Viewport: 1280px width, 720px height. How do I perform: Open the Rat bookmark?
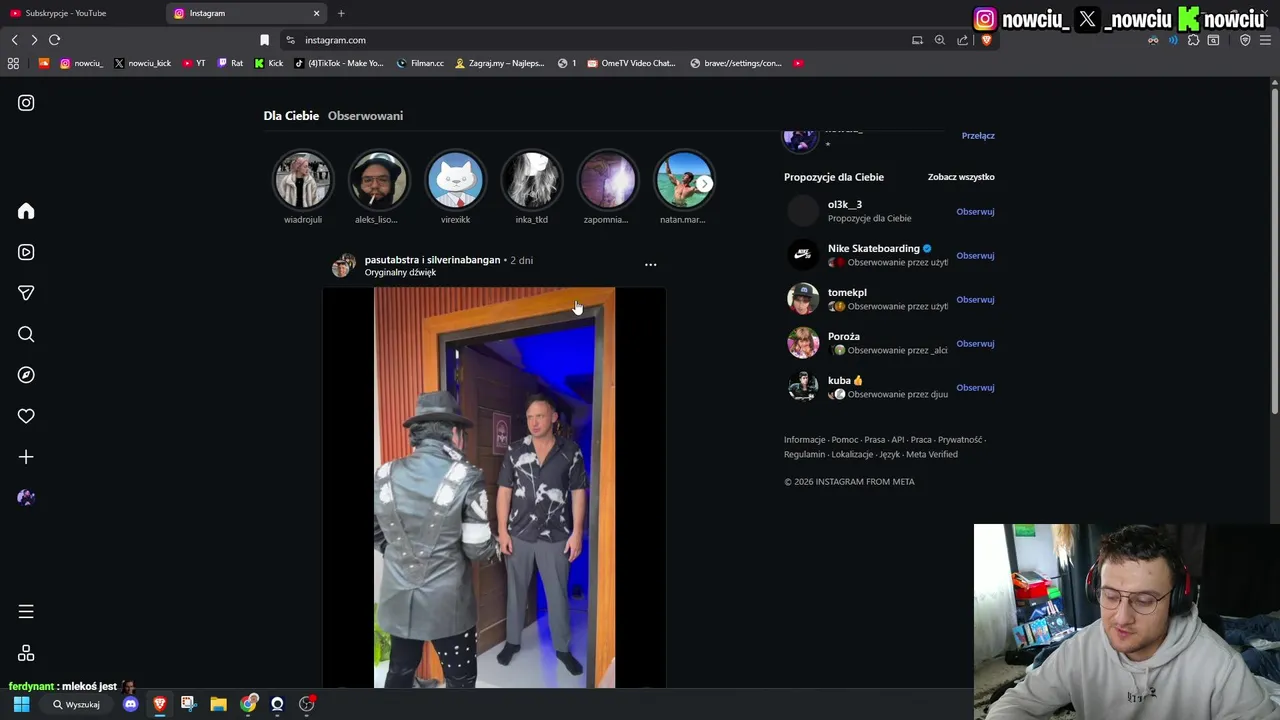click(x=230, y=63)
